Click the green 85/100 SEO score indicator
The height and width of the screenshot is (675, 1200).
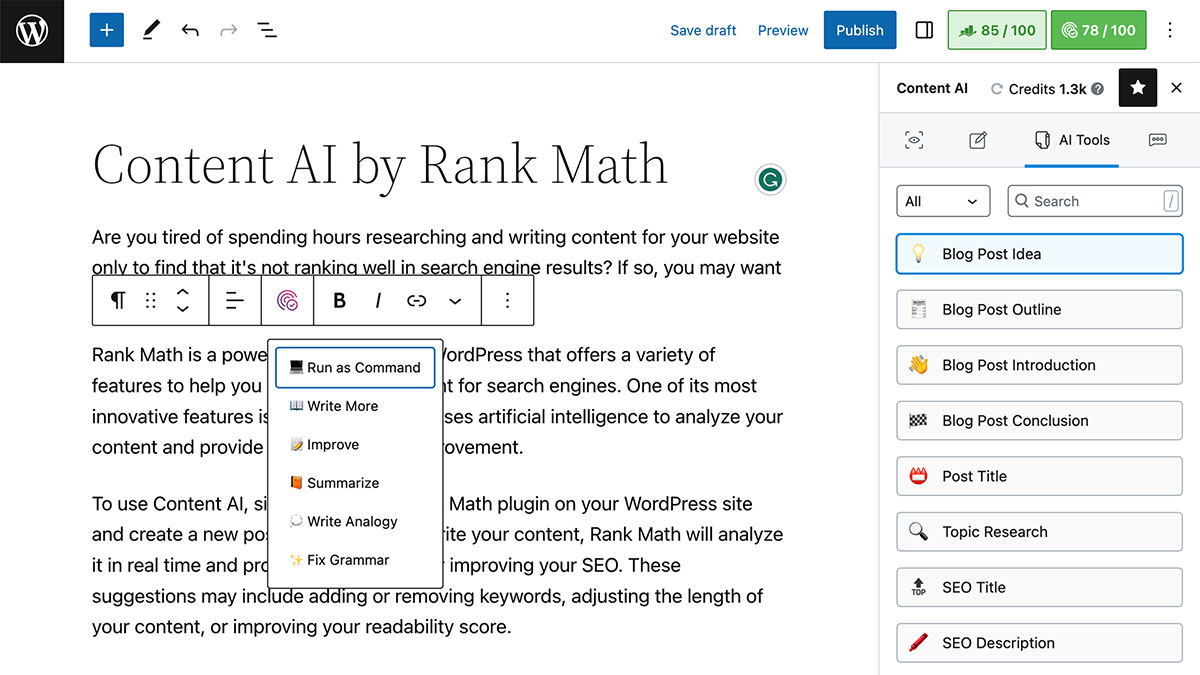pyautogui.click(x=996, y=30)
